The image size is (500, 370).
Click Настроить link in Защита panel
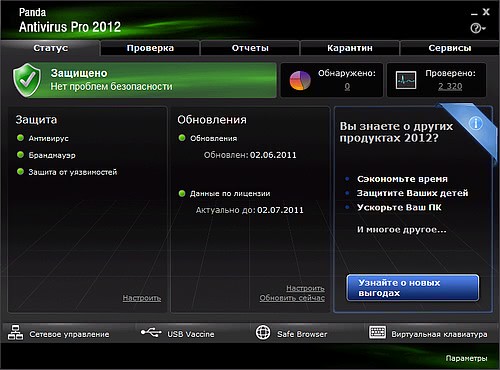[x=142, y=298]
